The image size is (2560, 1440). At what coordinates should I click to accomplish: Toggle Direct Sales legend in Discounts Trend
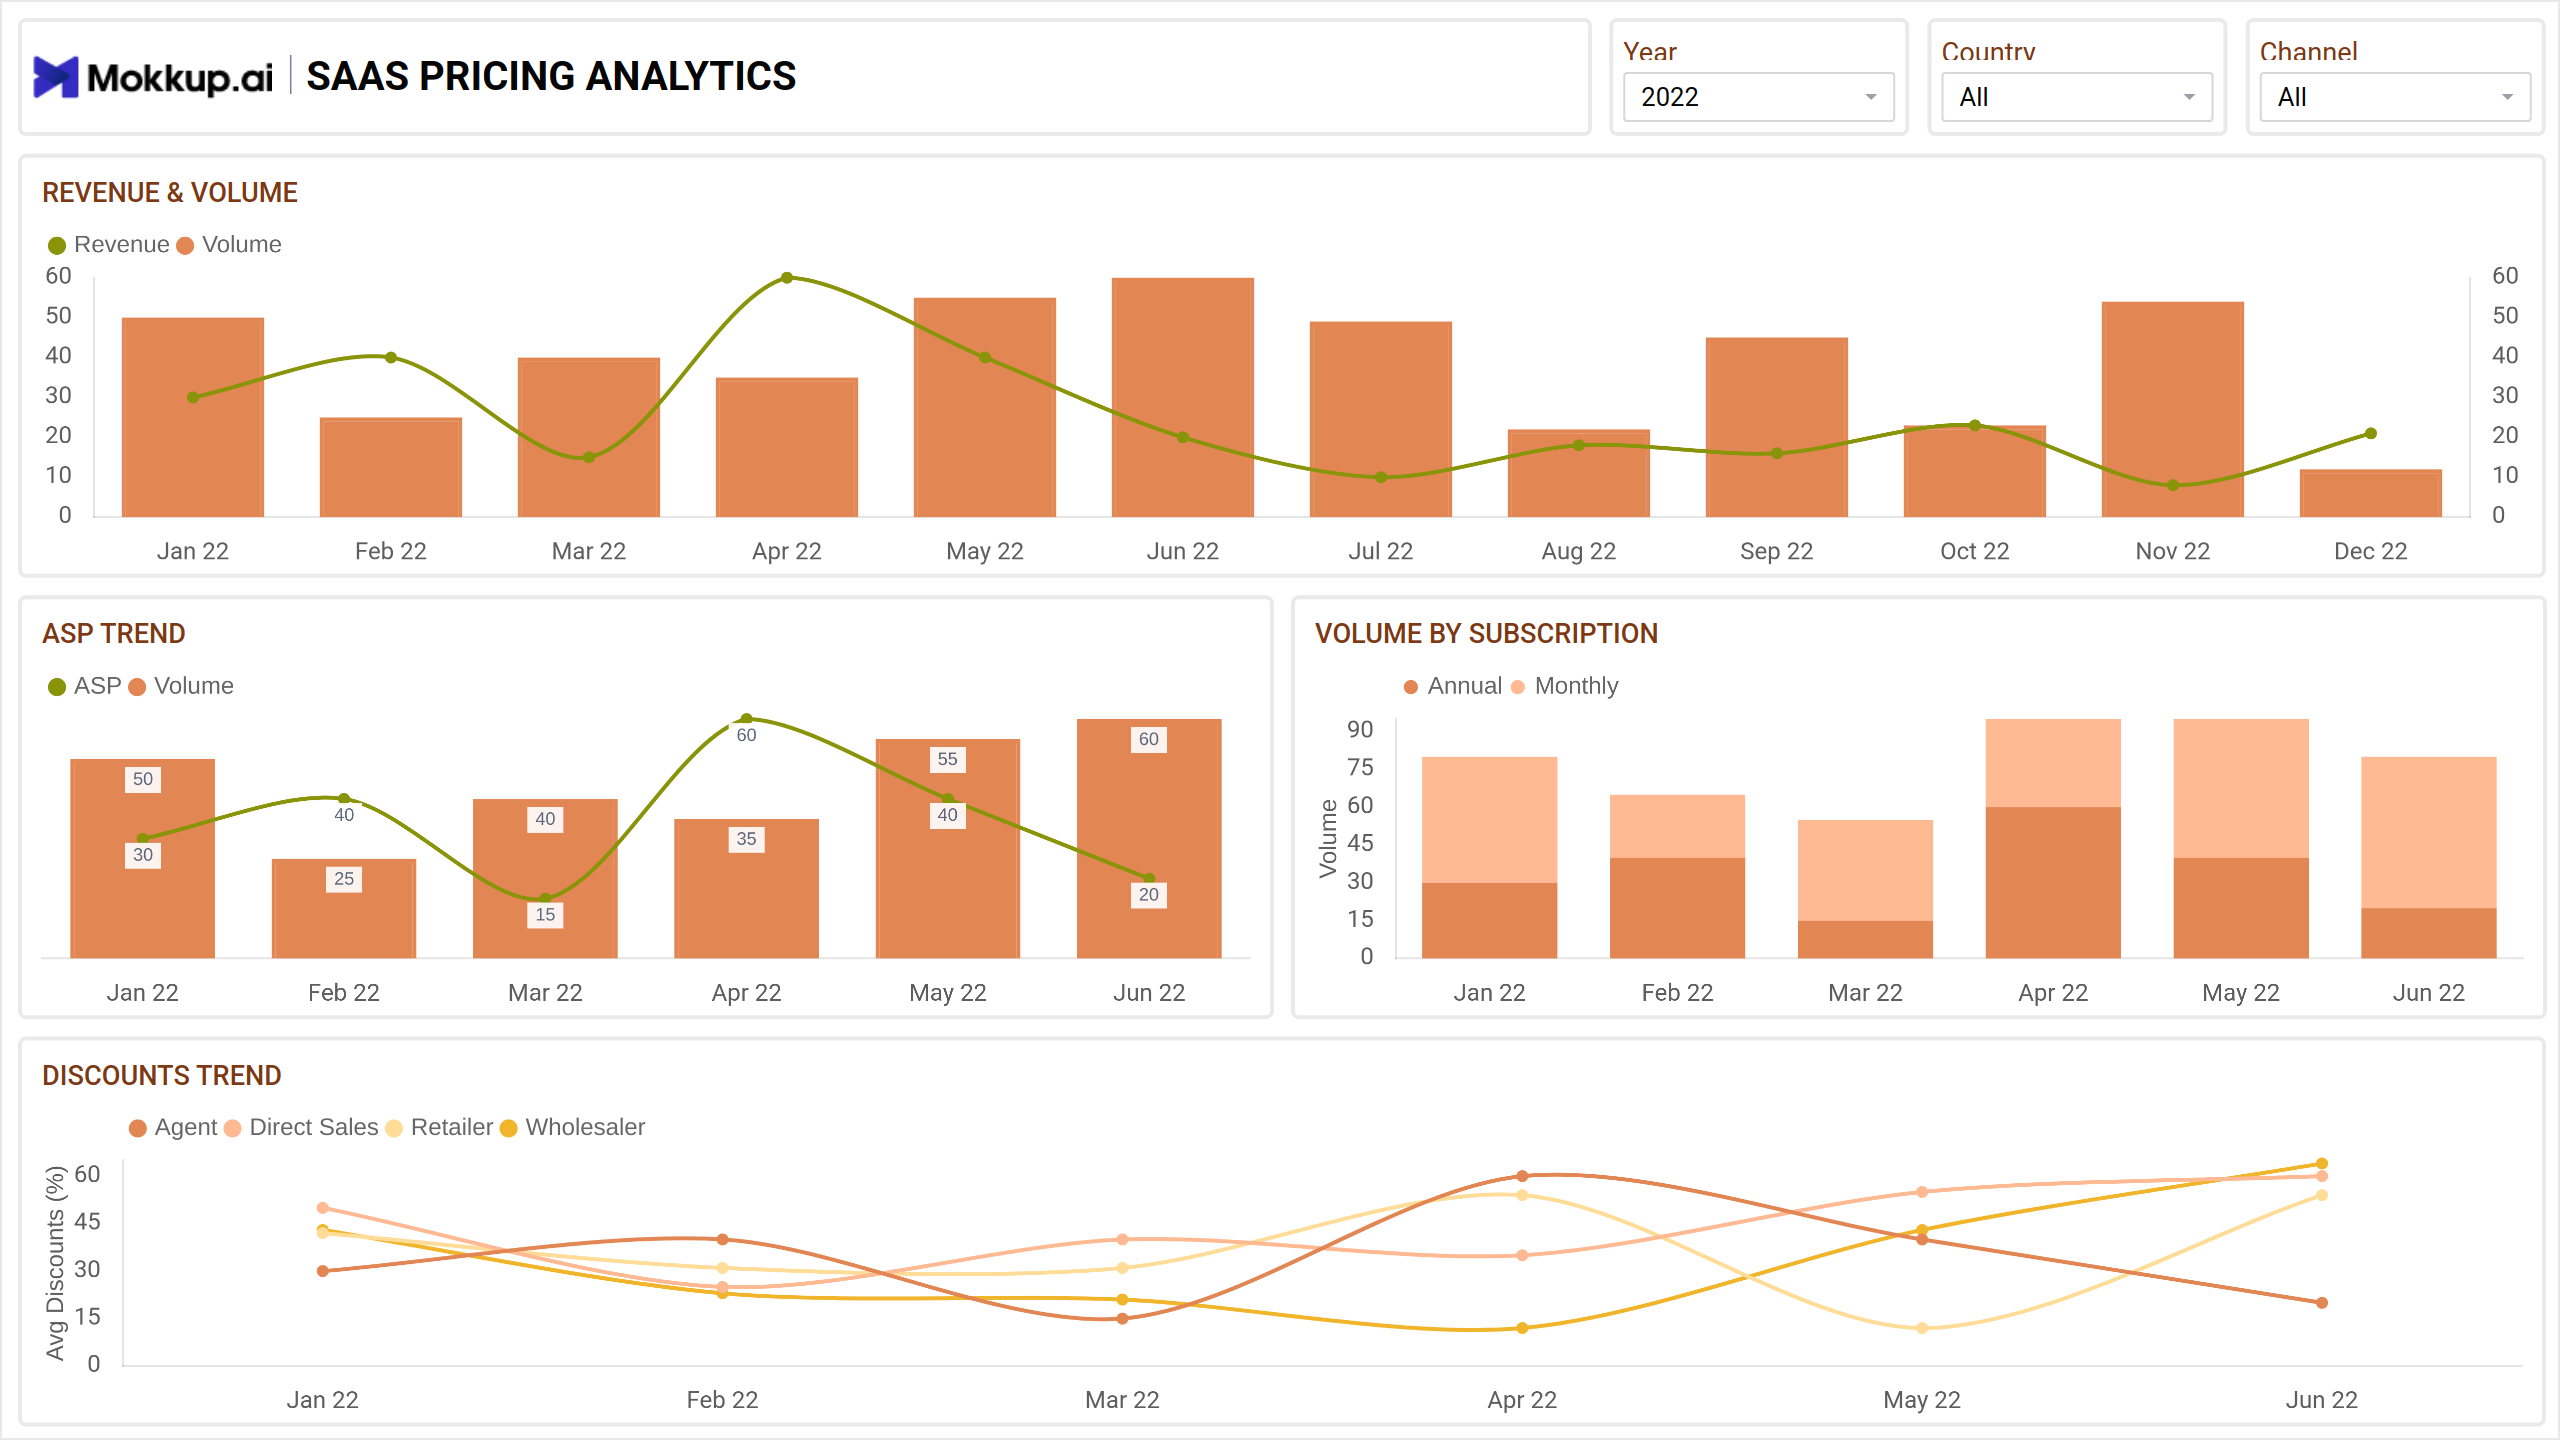pyautogui.click(x=301, y=1127)
